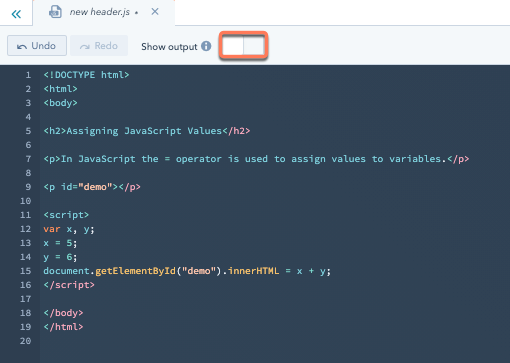Viewport: 510px width, 363px height.
Task: Click the opening <script> tag
Action: [66, 215]
